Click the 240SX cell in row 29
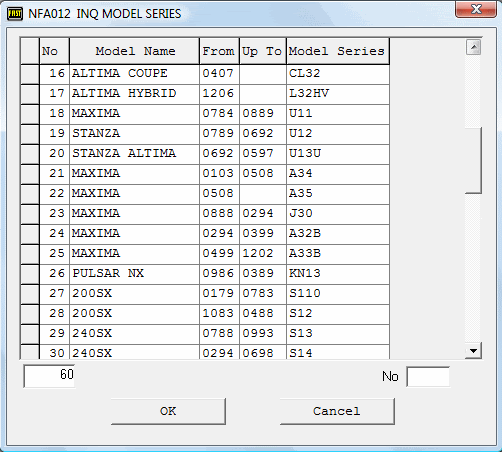 pyautogui.click(x=134, y=334)
